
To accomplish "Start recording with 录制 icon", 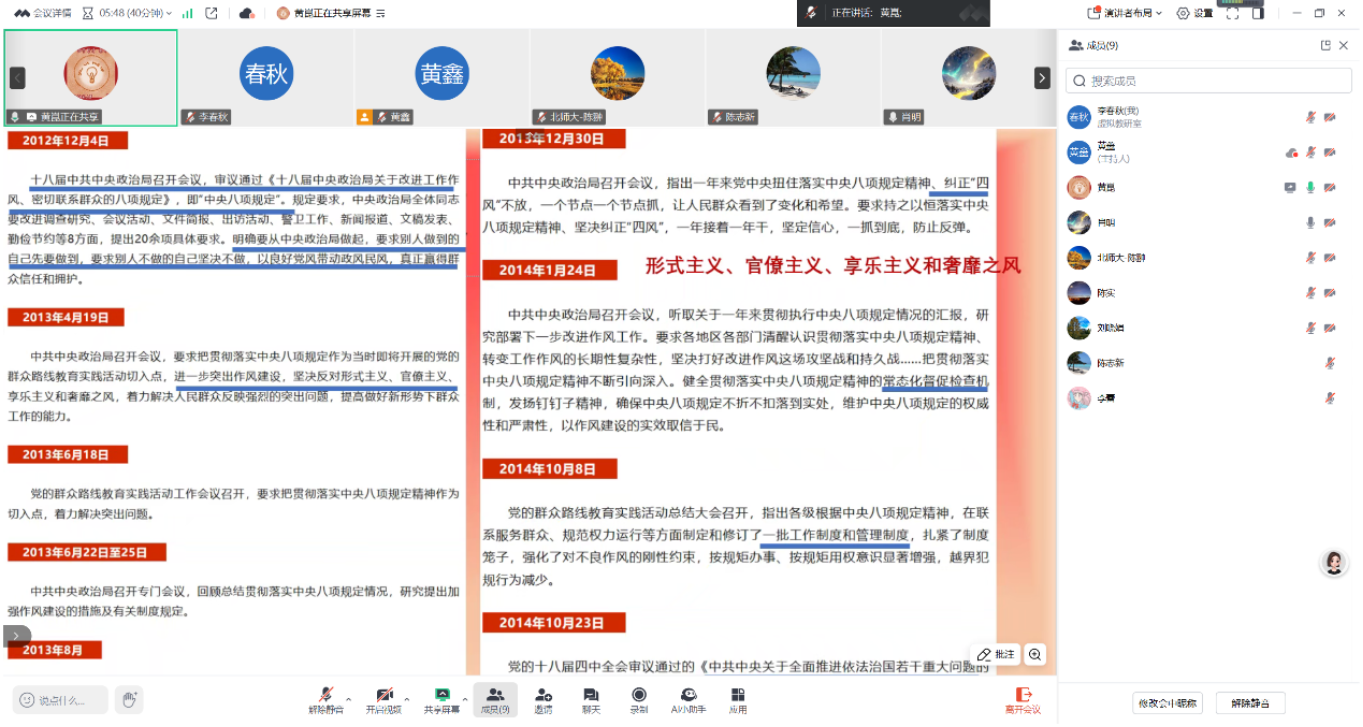I will tap(639, 699).
